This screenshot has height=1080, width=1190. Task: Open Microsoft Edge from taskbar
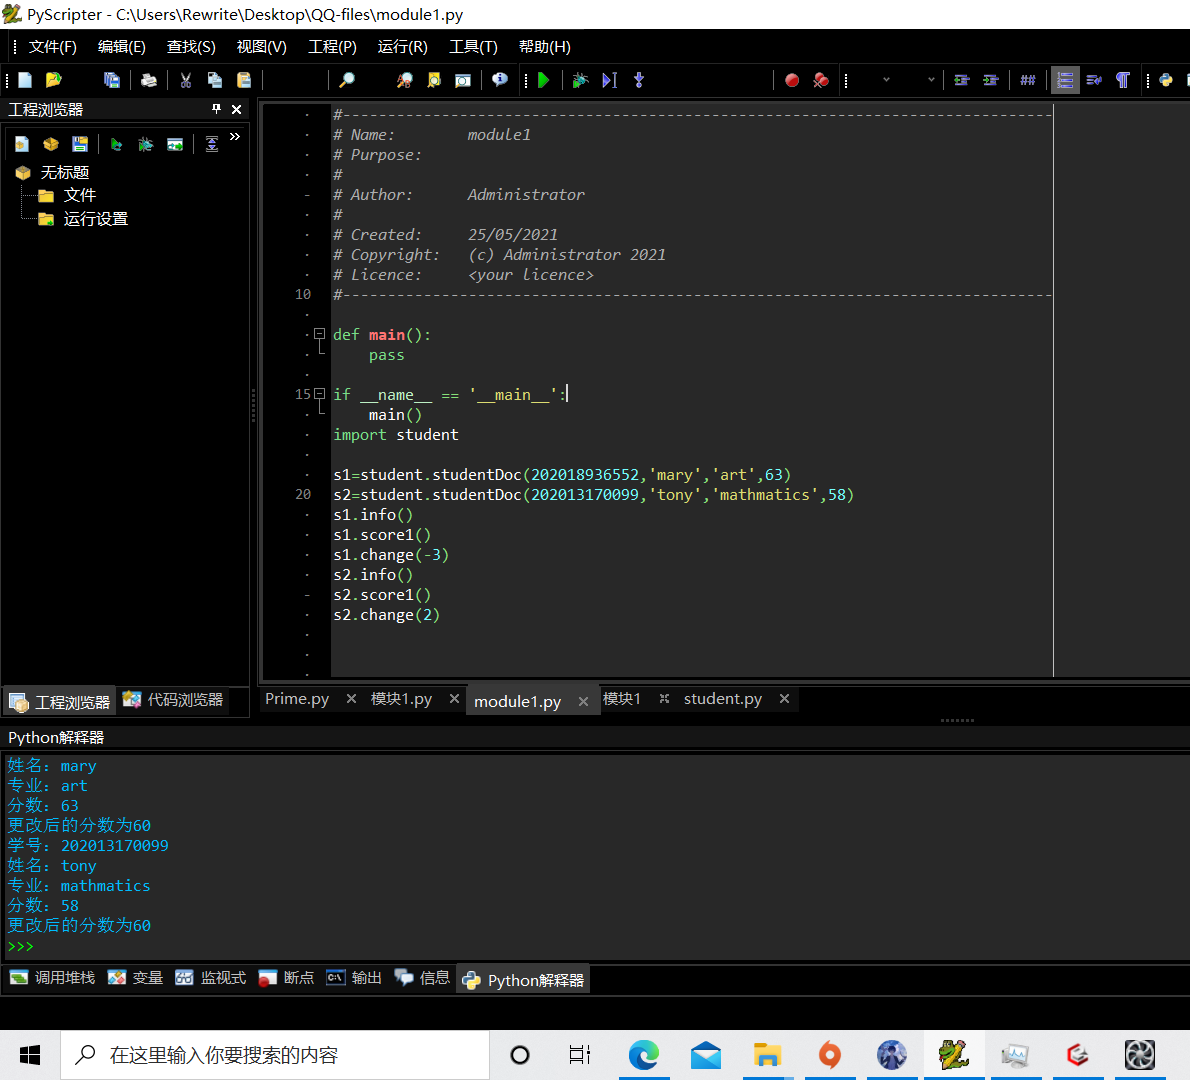pos(644,1055)
